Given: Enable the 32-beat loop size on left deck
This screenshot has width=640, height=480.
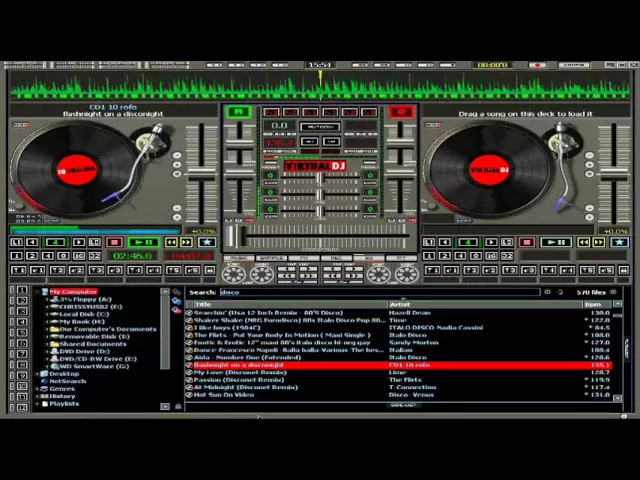Looking at the screenshot, I should (95, 256).
